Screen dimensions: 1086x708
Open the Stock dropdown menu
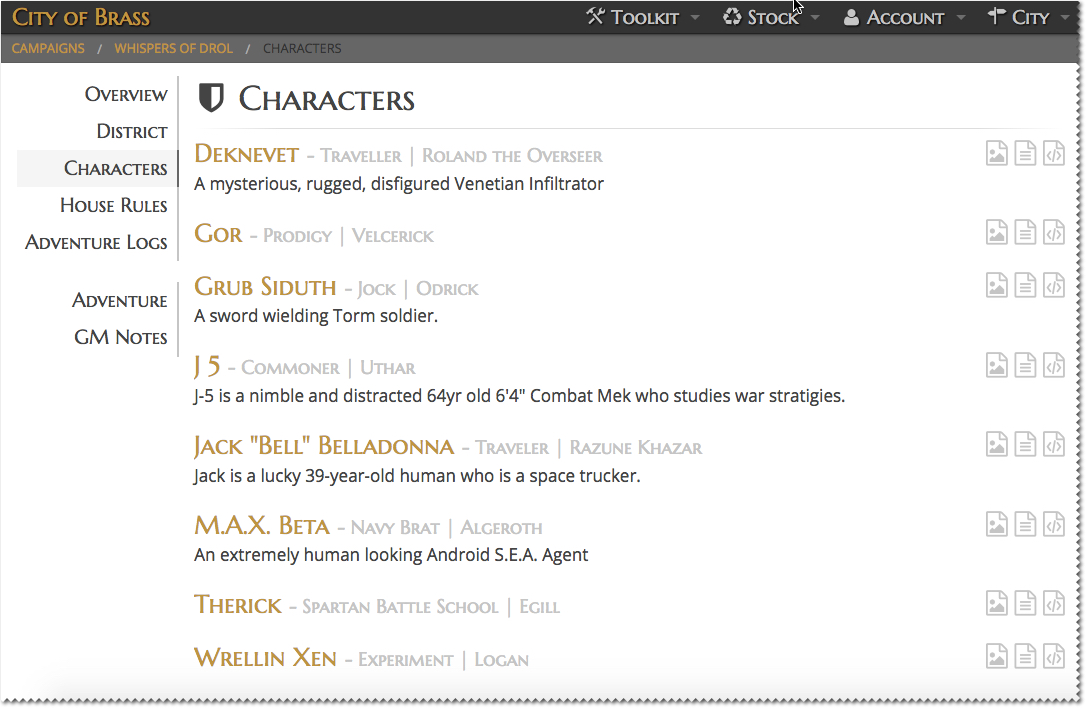[771, 17]
